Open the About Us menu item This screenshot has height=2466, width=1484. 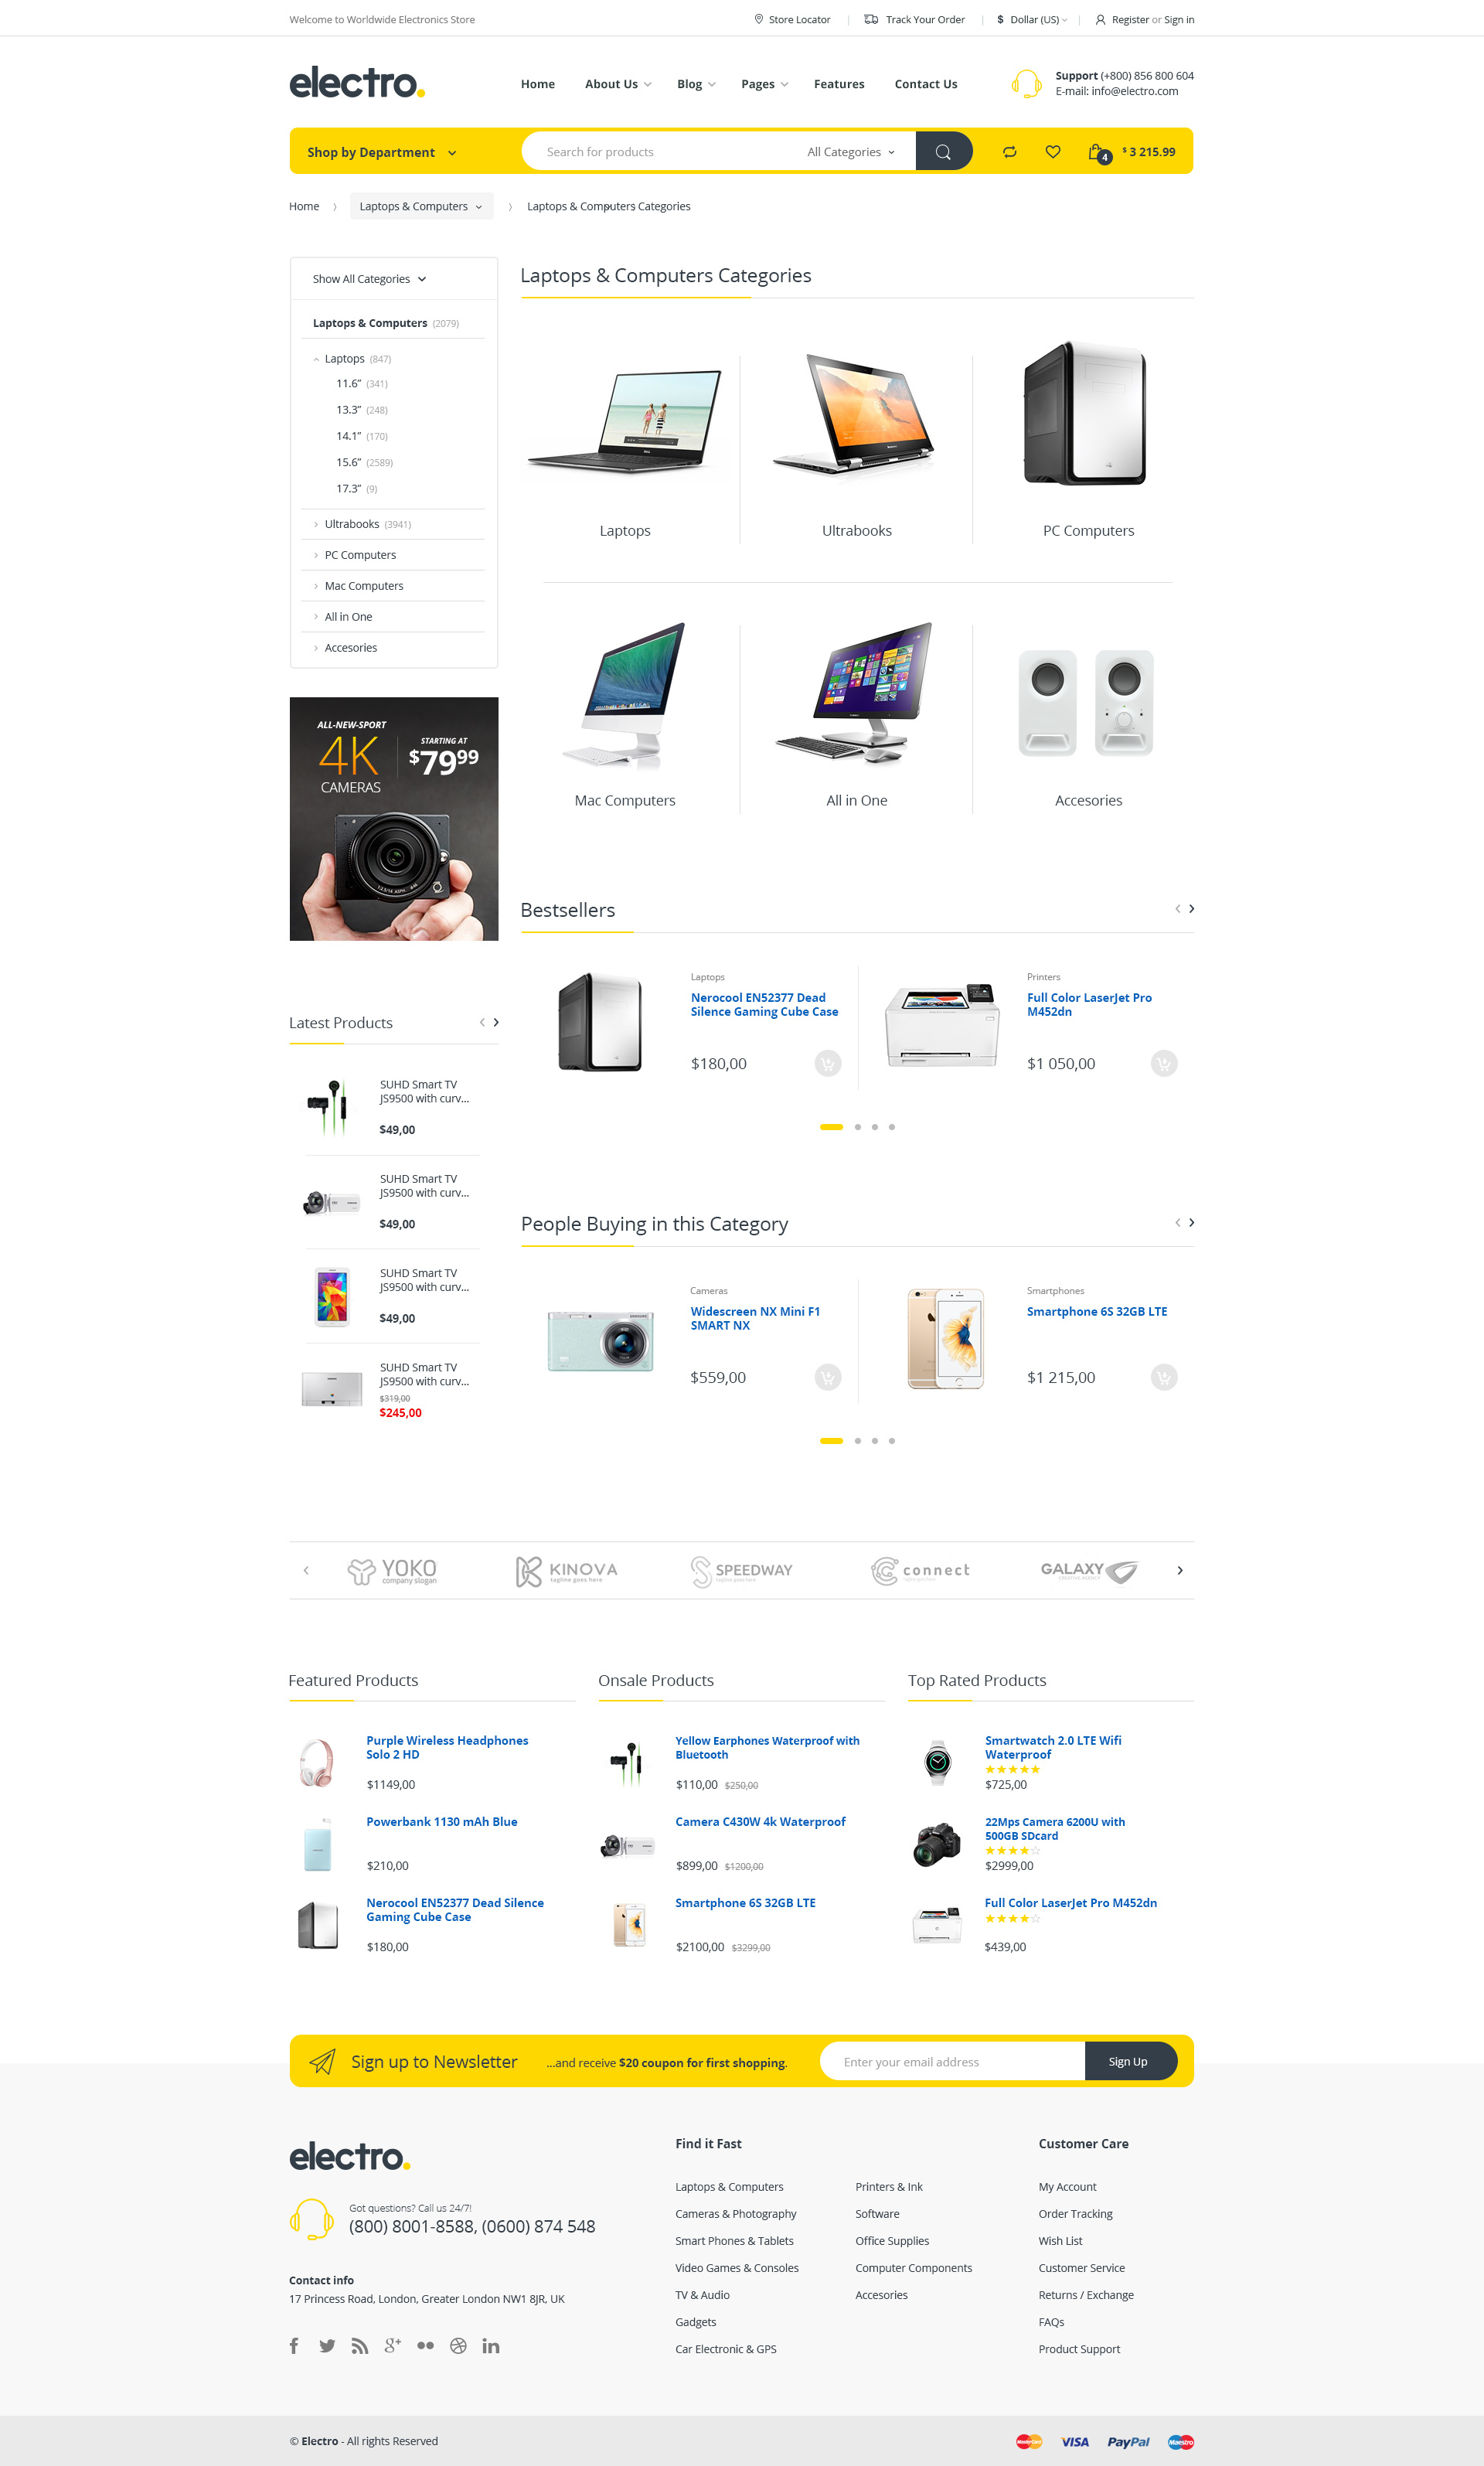(616, 83)
